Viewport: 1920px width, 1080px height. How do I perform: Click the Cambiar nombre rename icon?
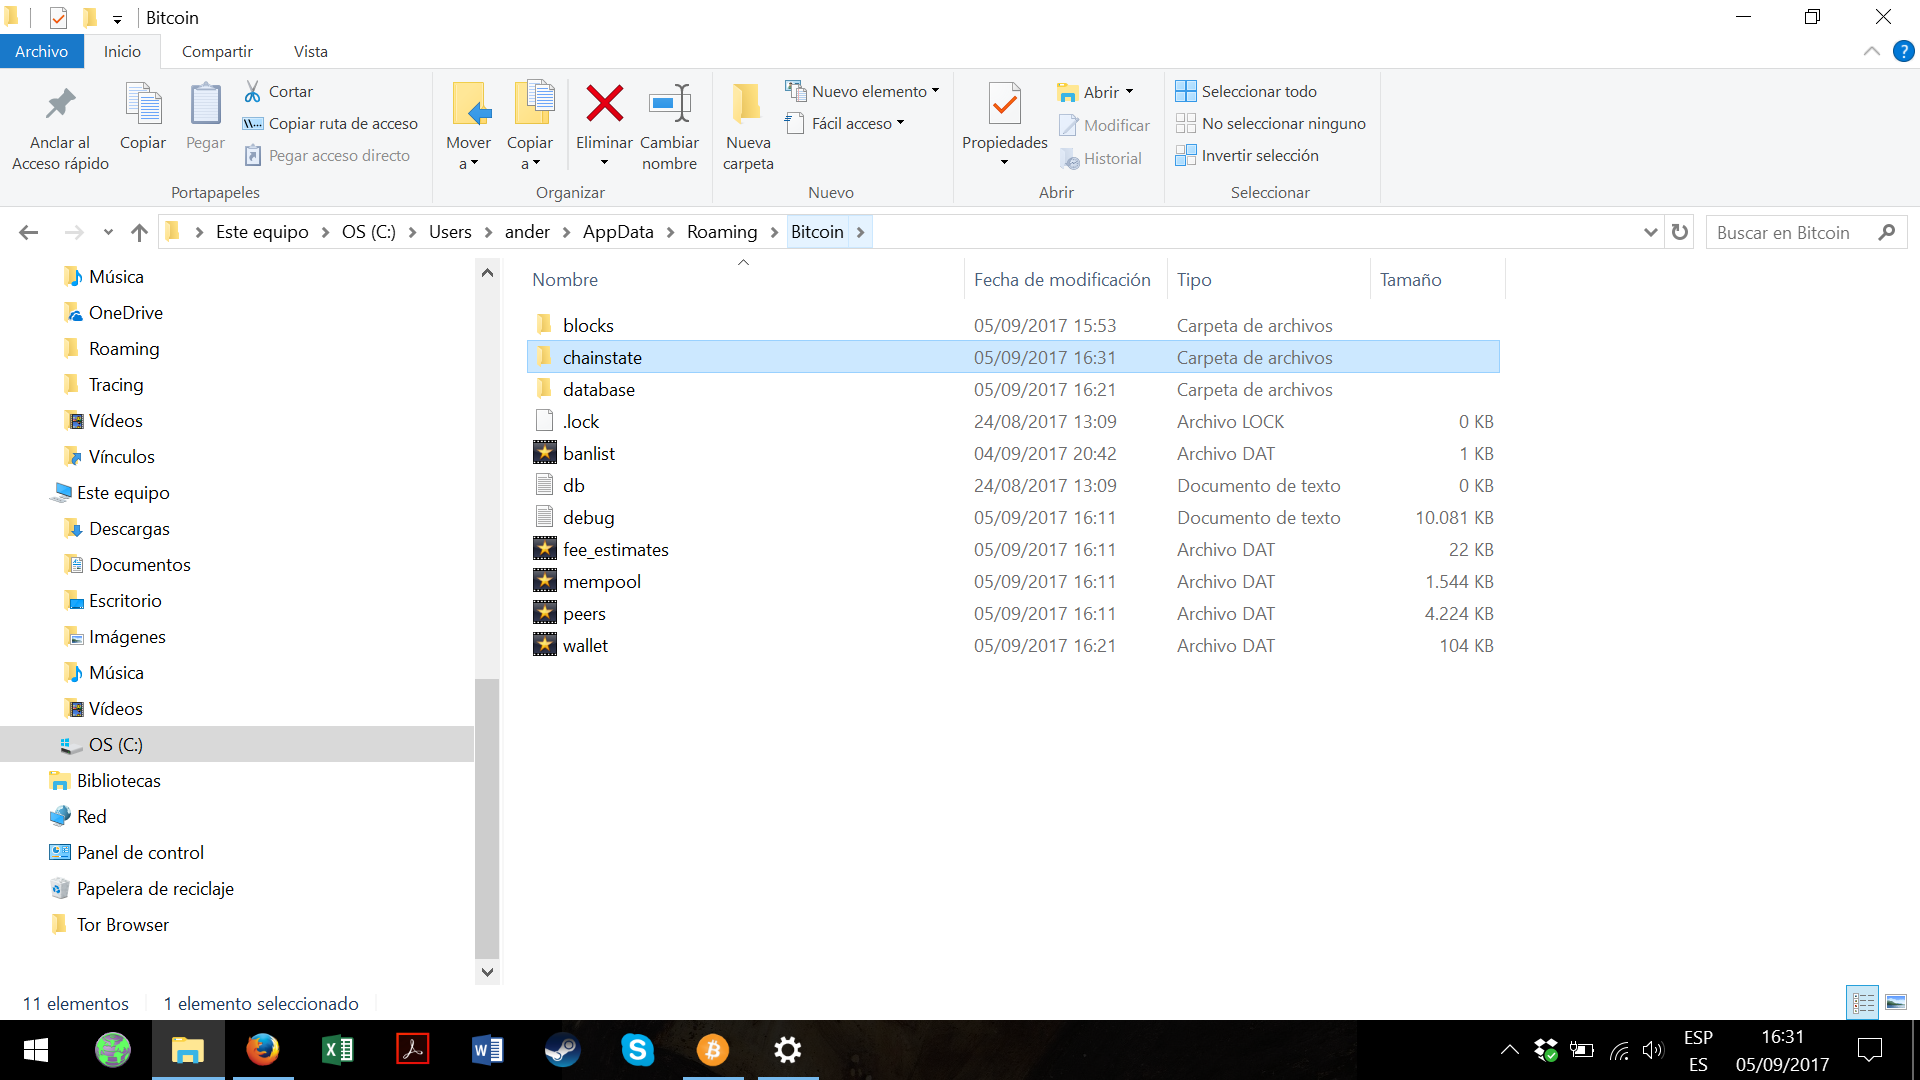coord(669,104)
